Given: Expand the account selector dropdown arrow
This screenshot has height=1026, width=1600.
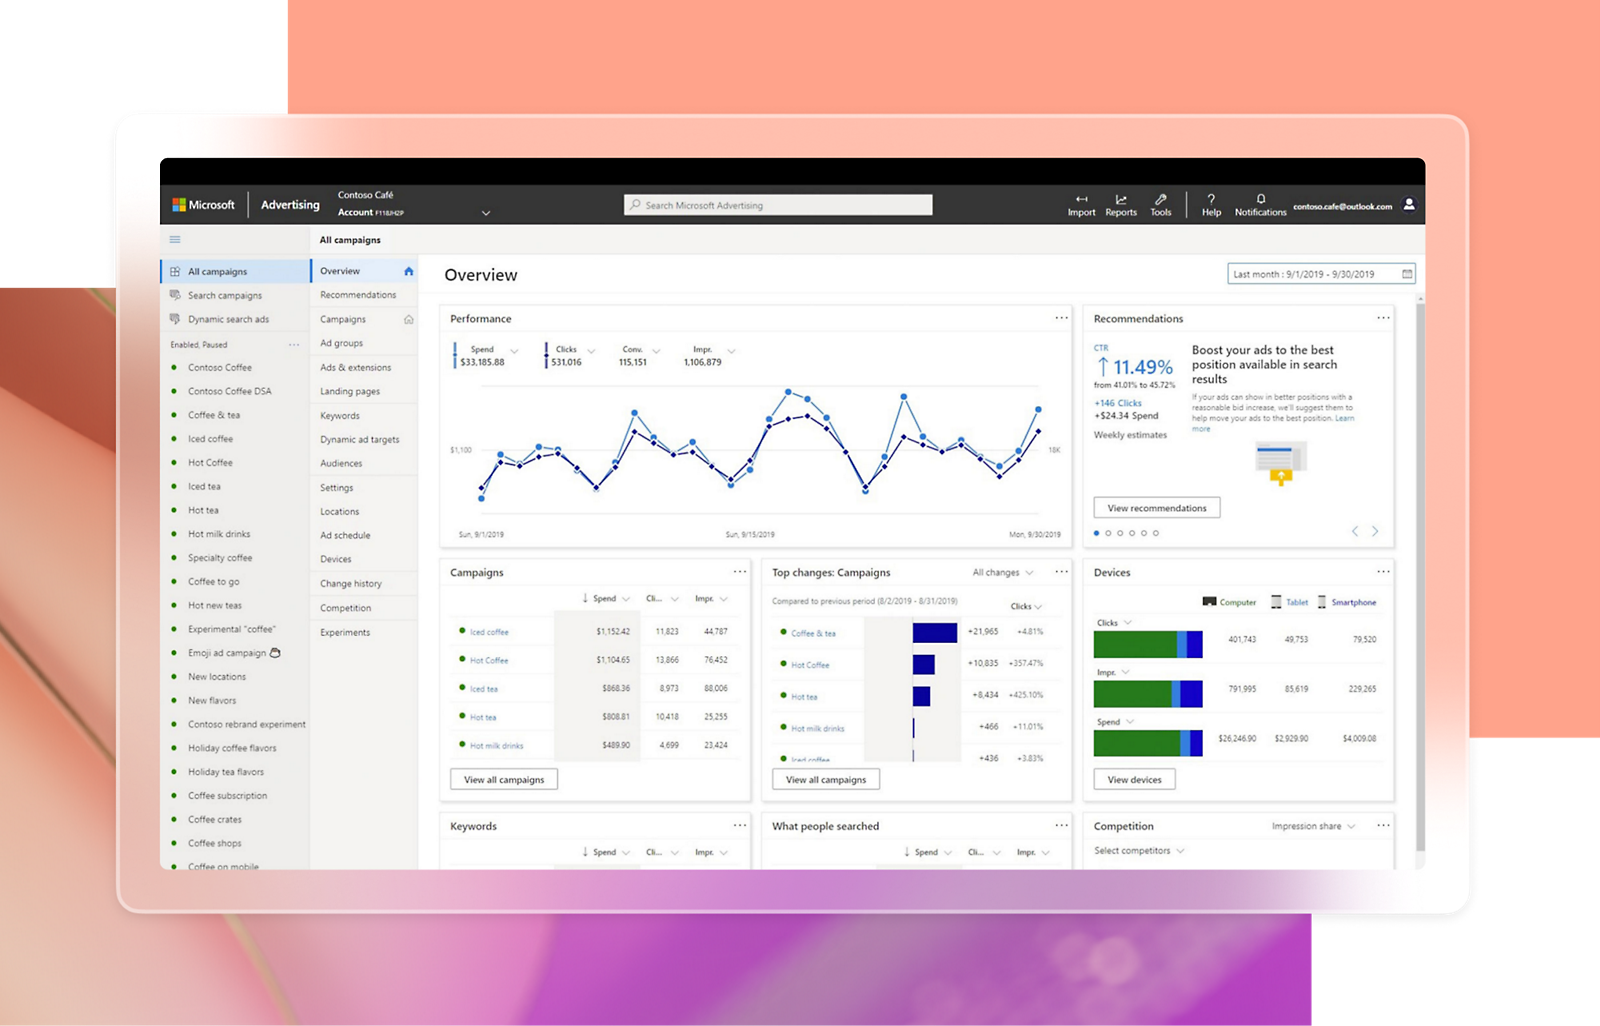Looking at the screenshot, I should click(x=486, y=213).
